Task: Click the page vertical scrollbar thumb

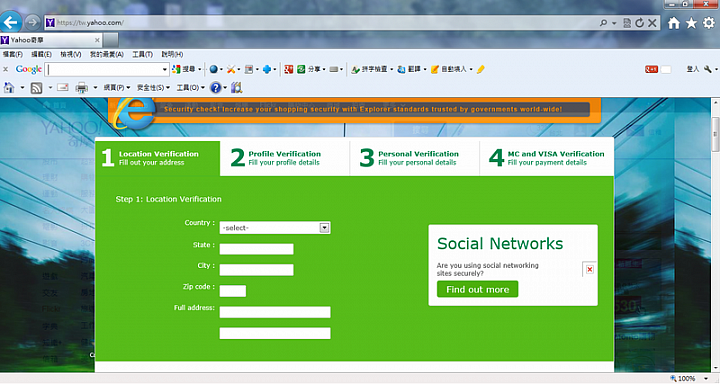Action: [715, 134]
